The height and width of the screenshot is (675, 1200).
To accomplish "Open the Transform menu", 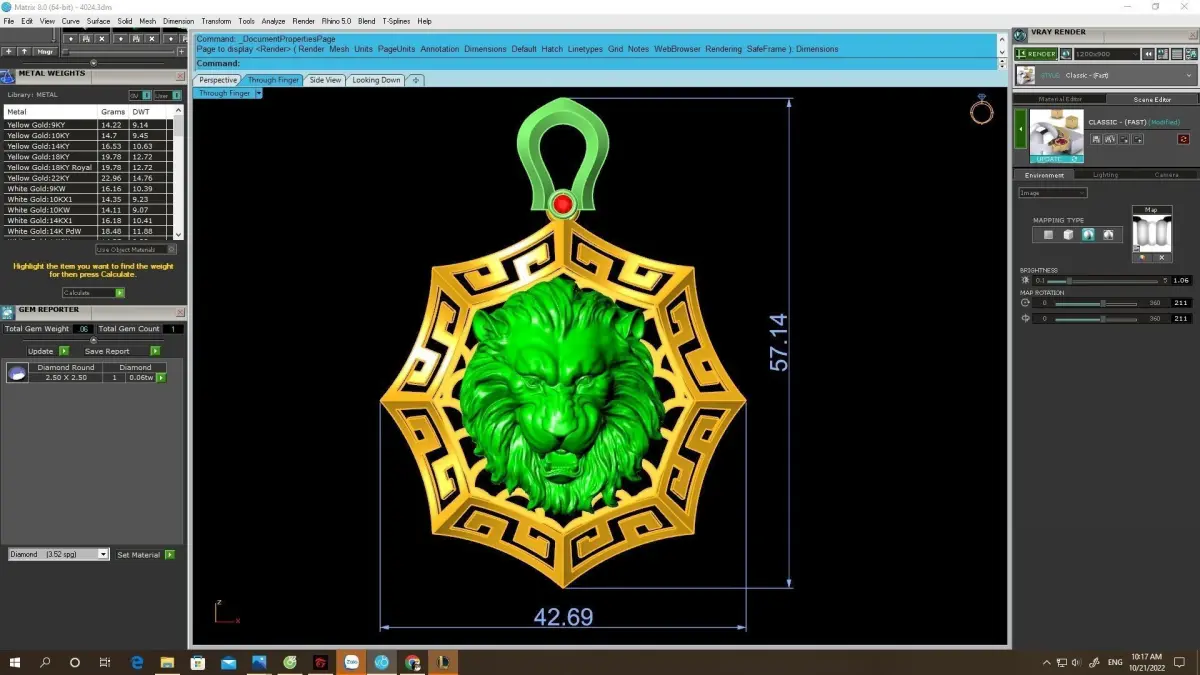I will [x=216, y=21].
